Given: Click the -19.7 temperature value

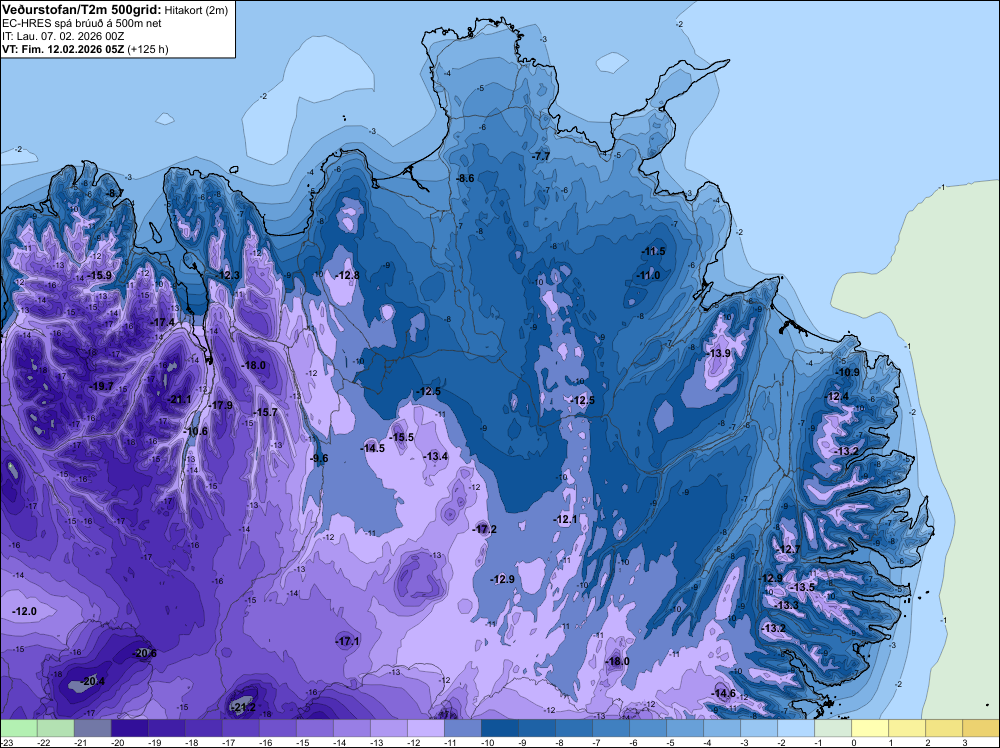Looking at the screenshot, I should pyautogui.click(x=101, y=386).
